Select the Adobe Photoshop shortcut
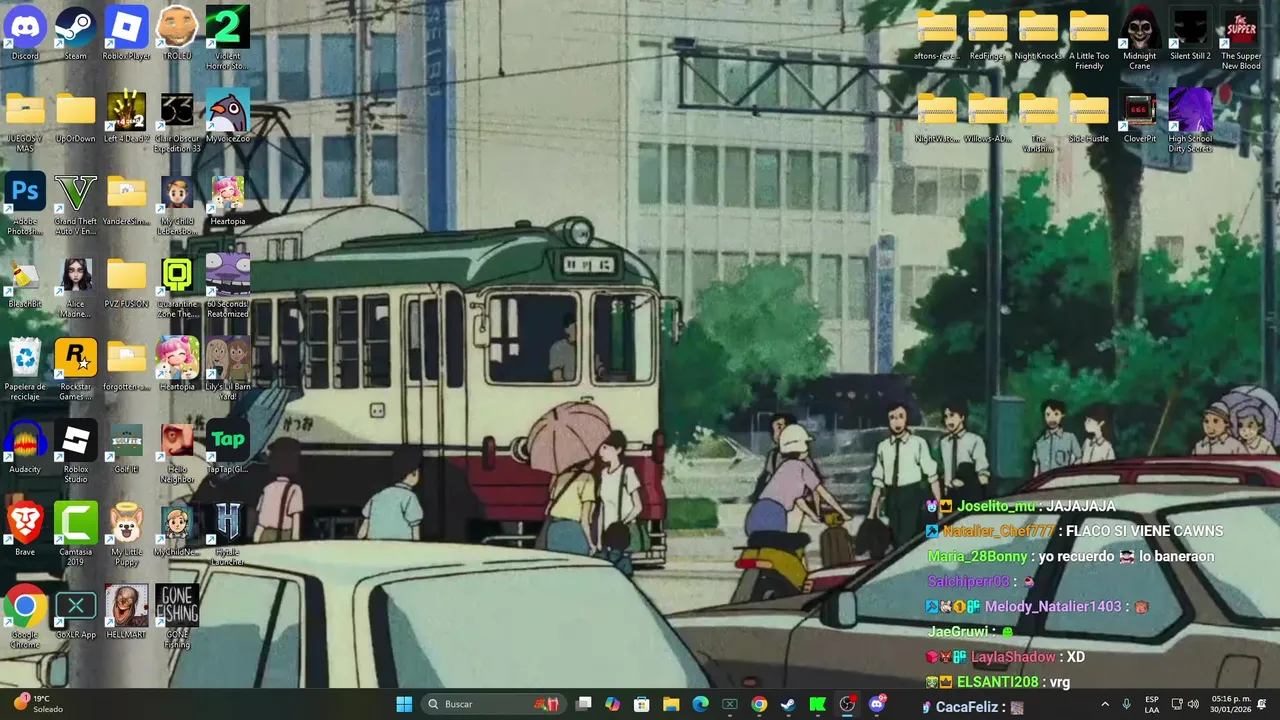Image resolution: width=1280 pixels, height=720 pixels. click(x=25, y=205)
